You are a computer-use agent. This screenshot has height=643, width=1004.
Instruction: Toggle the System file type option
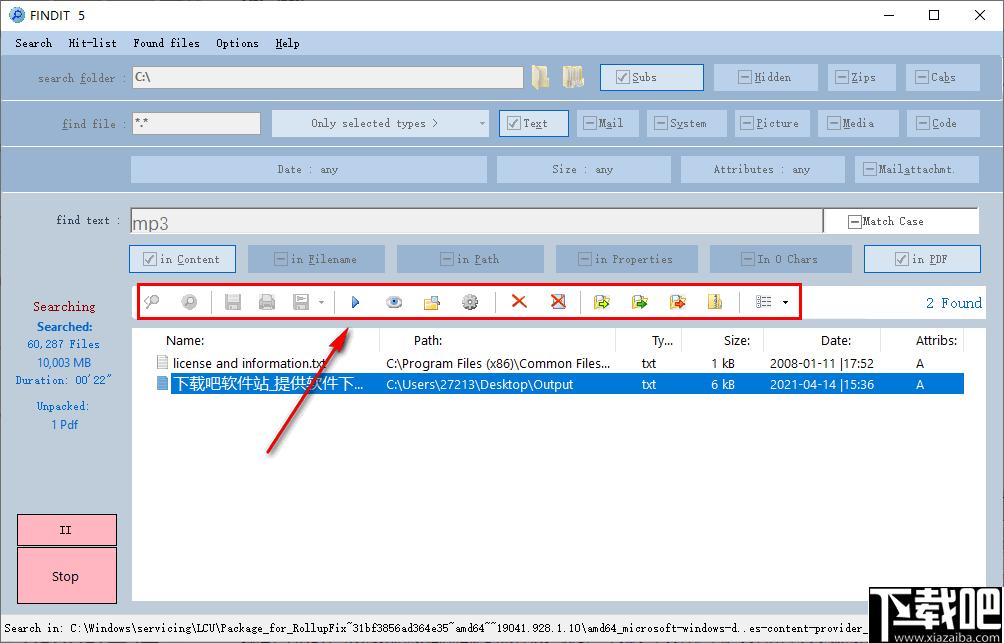click(x=687, y=124)
